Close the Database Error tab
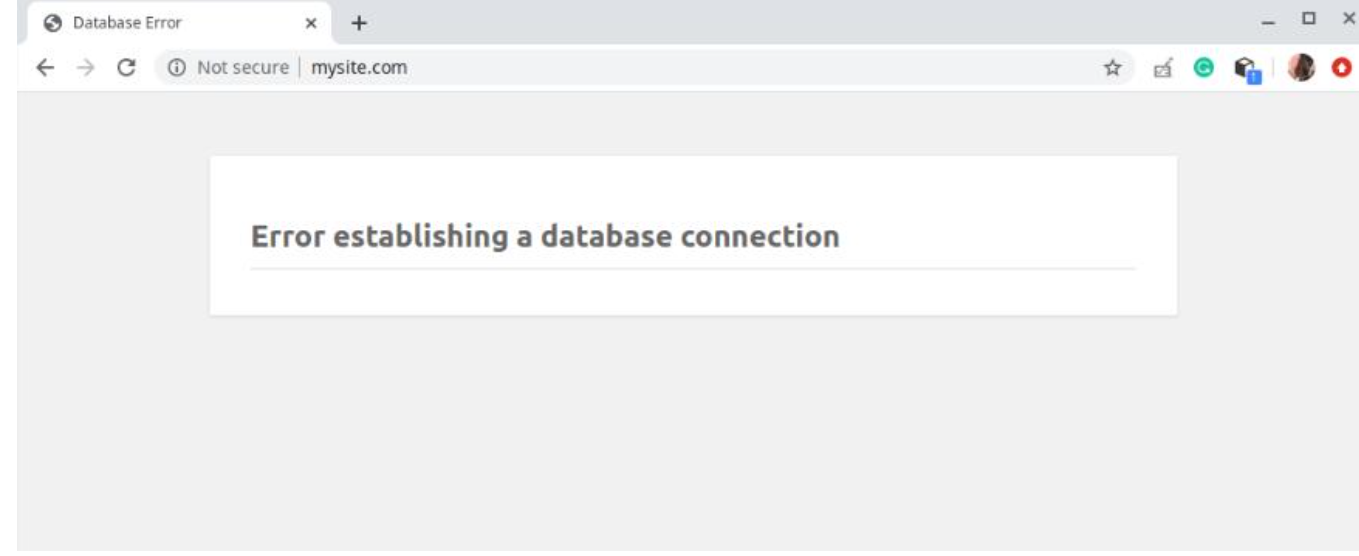This screenshot has width=1359, height=556. click(x=311, y=22)
